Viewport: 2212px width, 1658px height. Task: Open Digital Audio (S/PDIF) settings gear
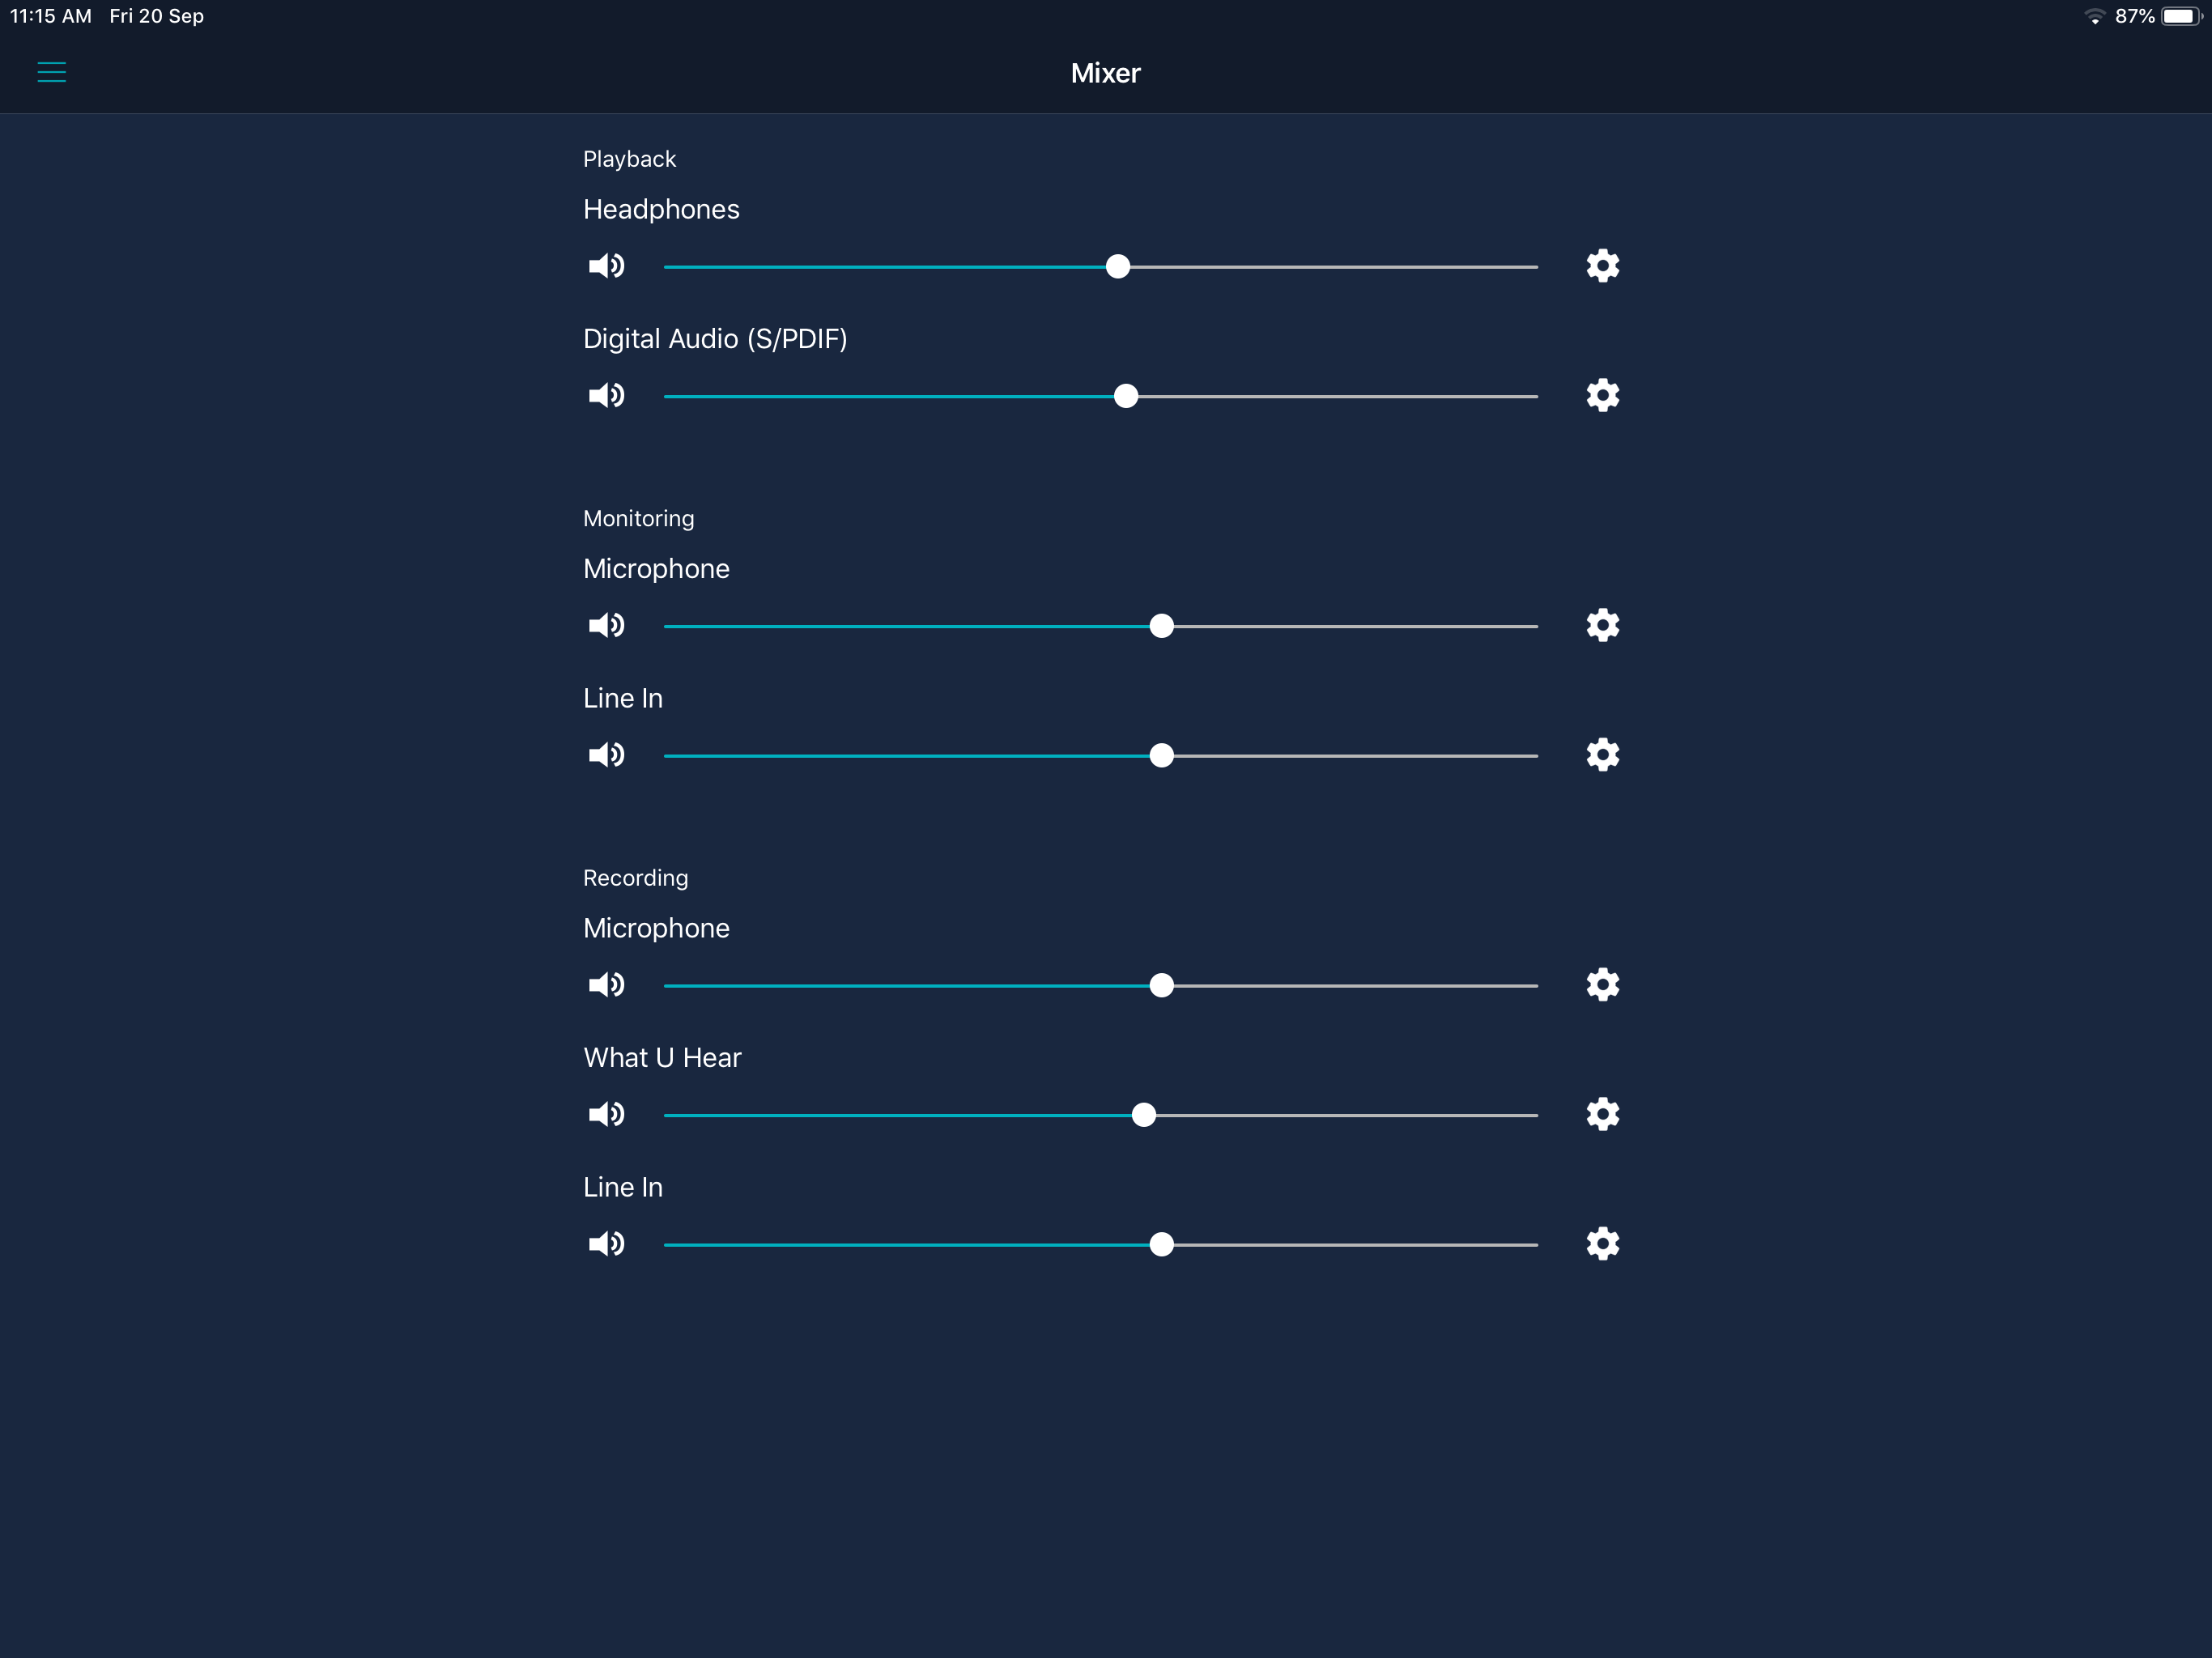(1602, 395)
